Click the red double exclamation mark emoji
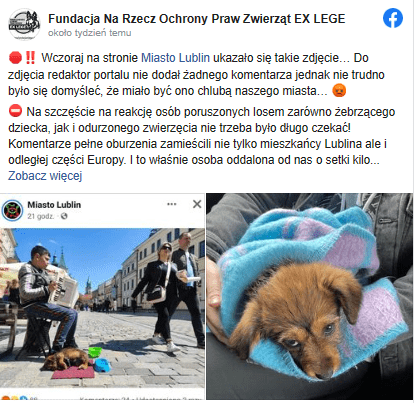Viewport: 415px width, 403px height. 31,58
